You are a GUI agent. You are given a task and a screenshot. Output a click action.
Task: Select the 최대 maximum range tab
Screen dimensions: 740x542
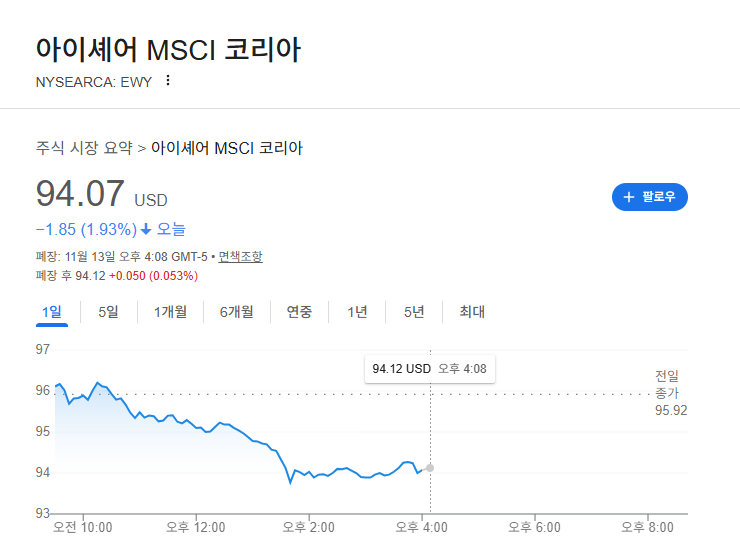(x=472, y=312)
